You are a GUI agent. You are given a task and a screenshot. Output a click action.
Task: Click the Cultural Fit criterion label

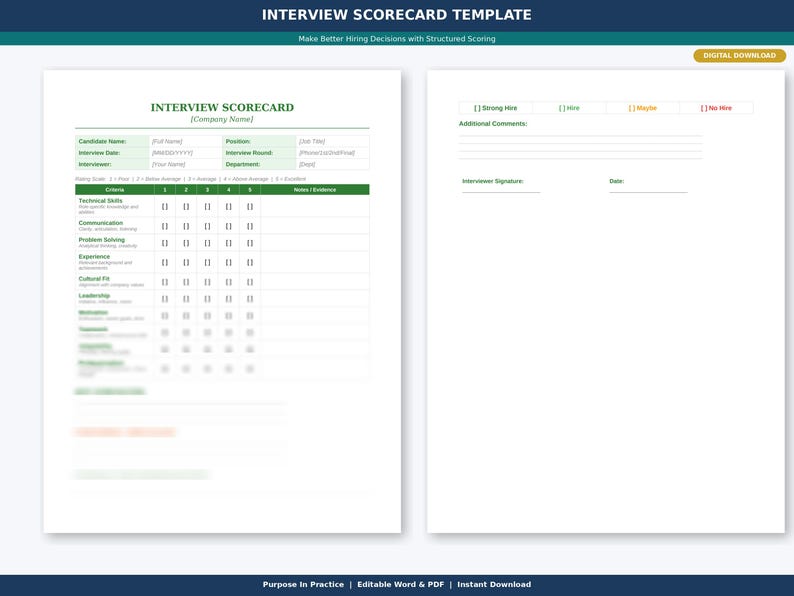click(94, 279)
